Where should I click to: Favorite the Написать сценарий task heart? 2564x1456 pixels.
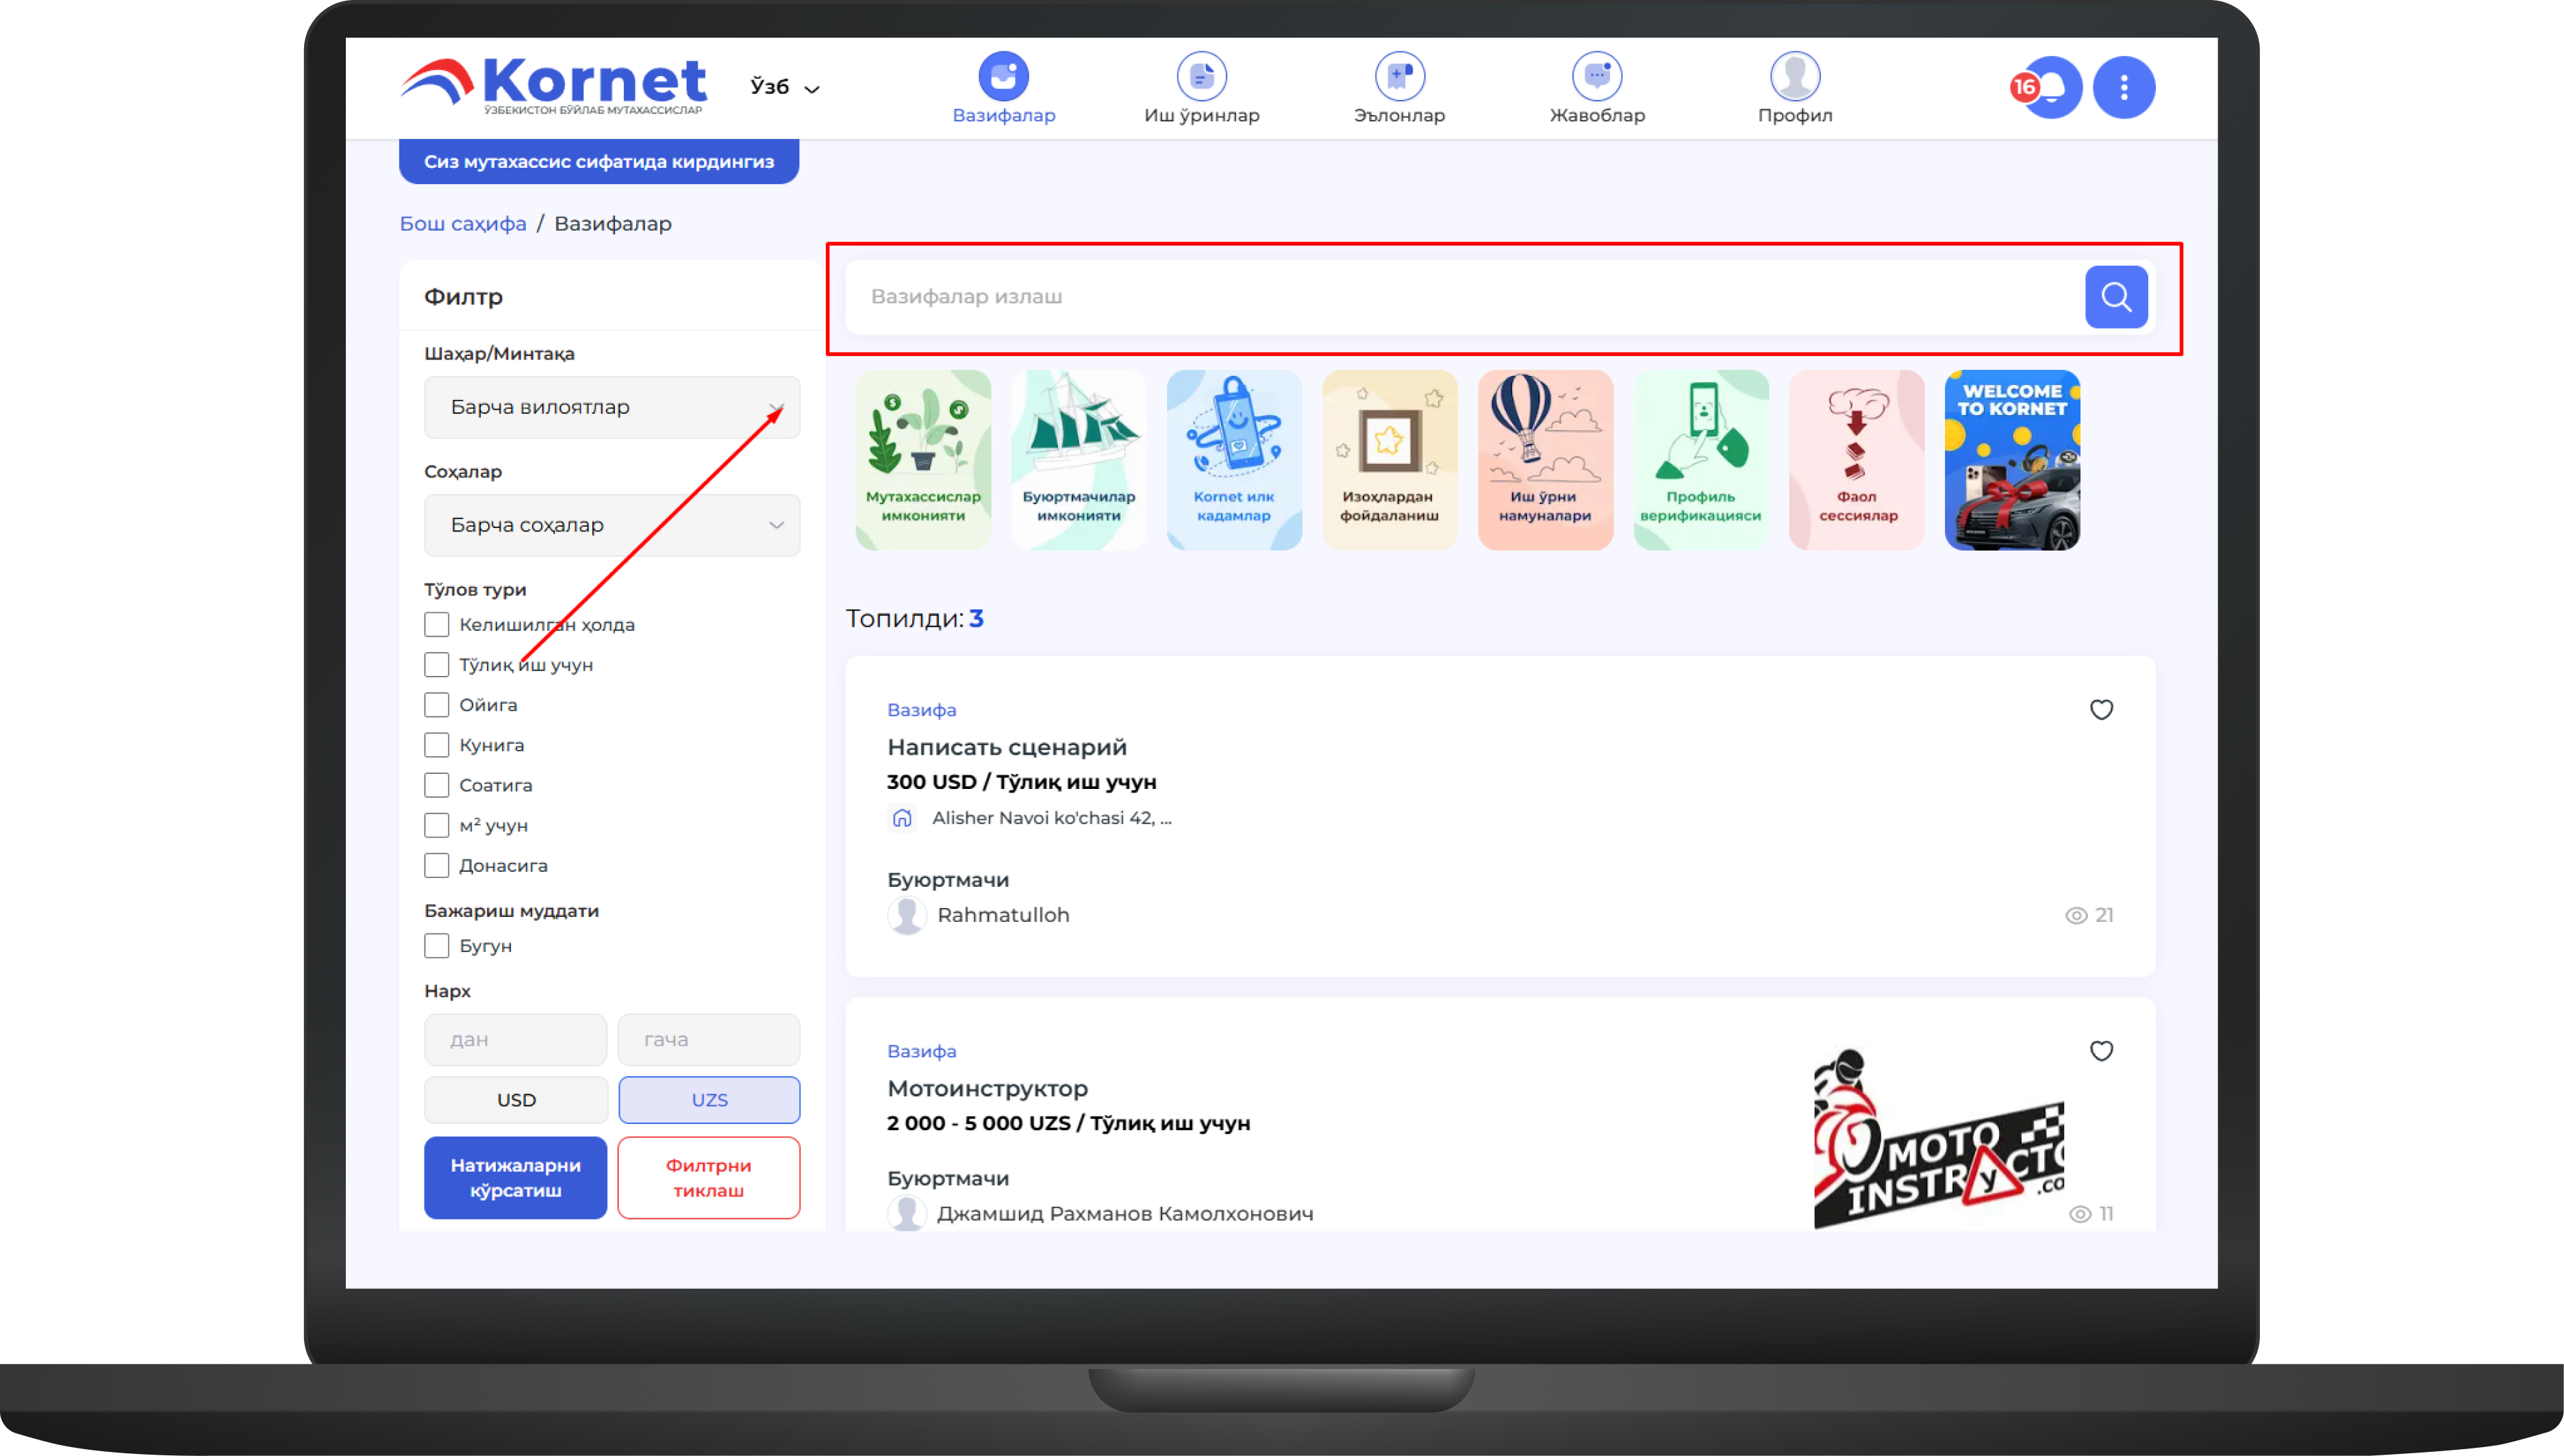pyautogui.click(x=2101, y=710)
